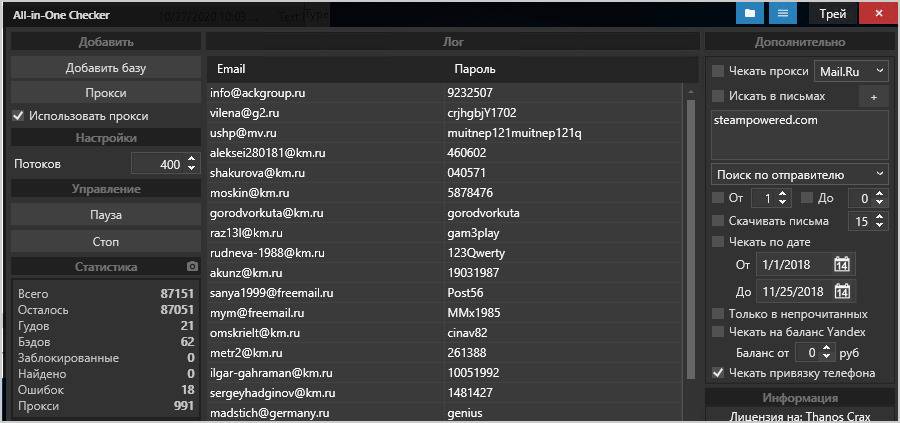900x423 pixels.
Task: Enable Чекать по дате checkbox
Action: (x=717, y=242)
